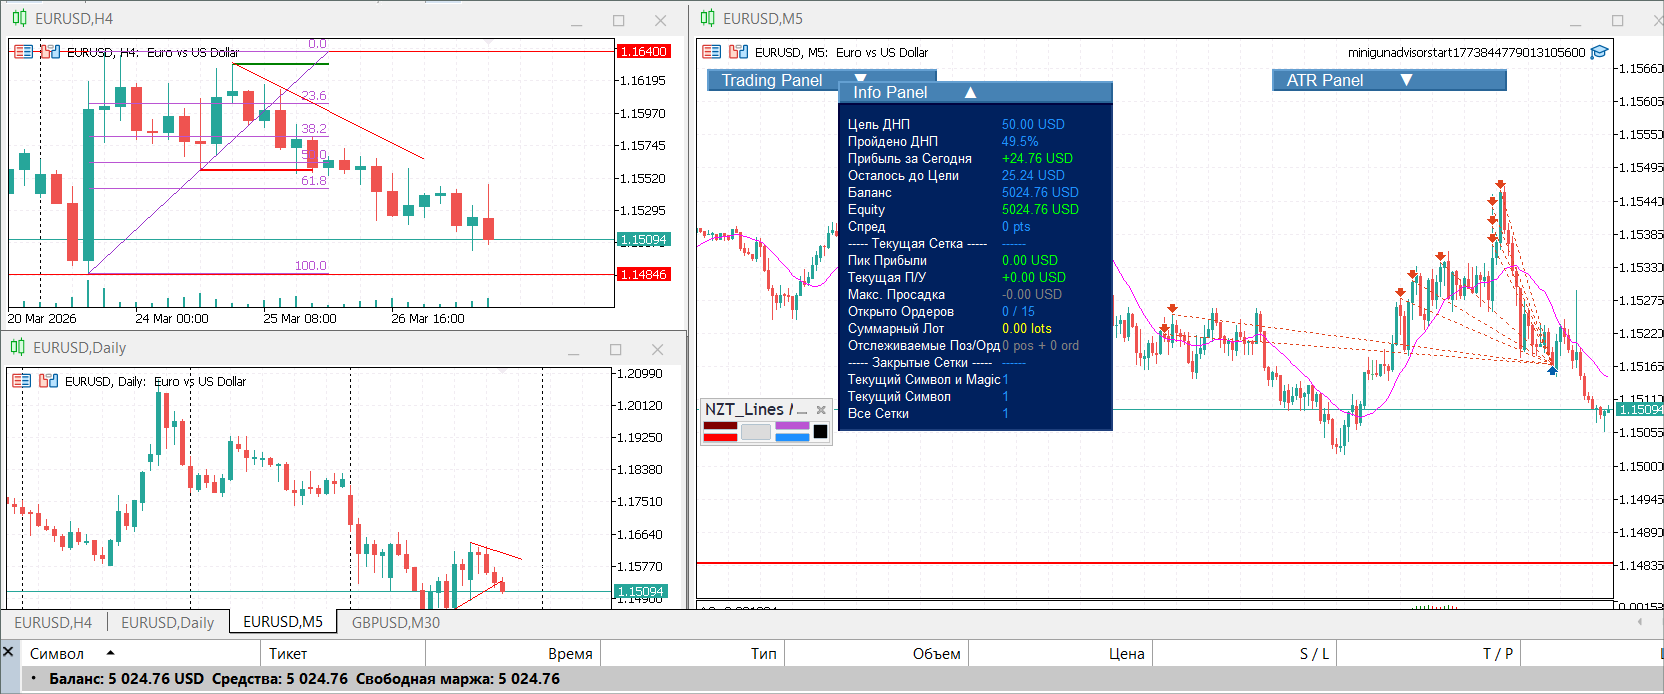This screenshot has width=1664, height=694.
Task: Click Прибыль за Сегодня value +24.76 USD
Action: click(1037, 158)
